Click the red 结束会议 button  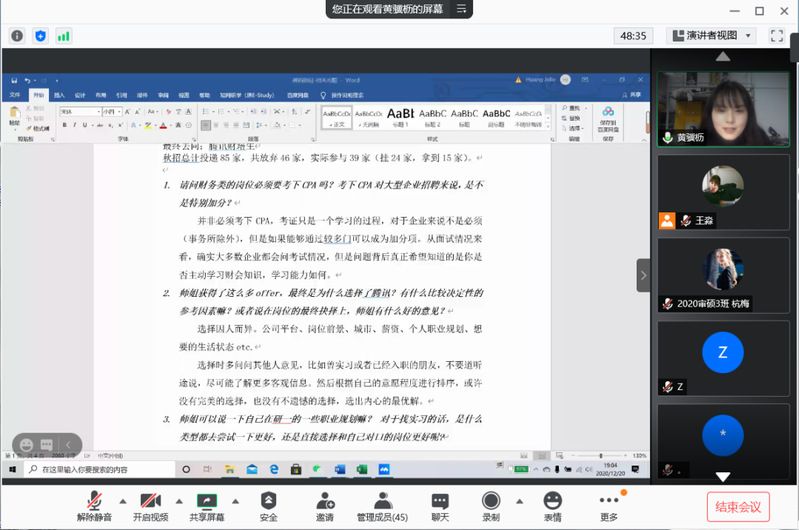pyautogui.click(x=738, y=506)
